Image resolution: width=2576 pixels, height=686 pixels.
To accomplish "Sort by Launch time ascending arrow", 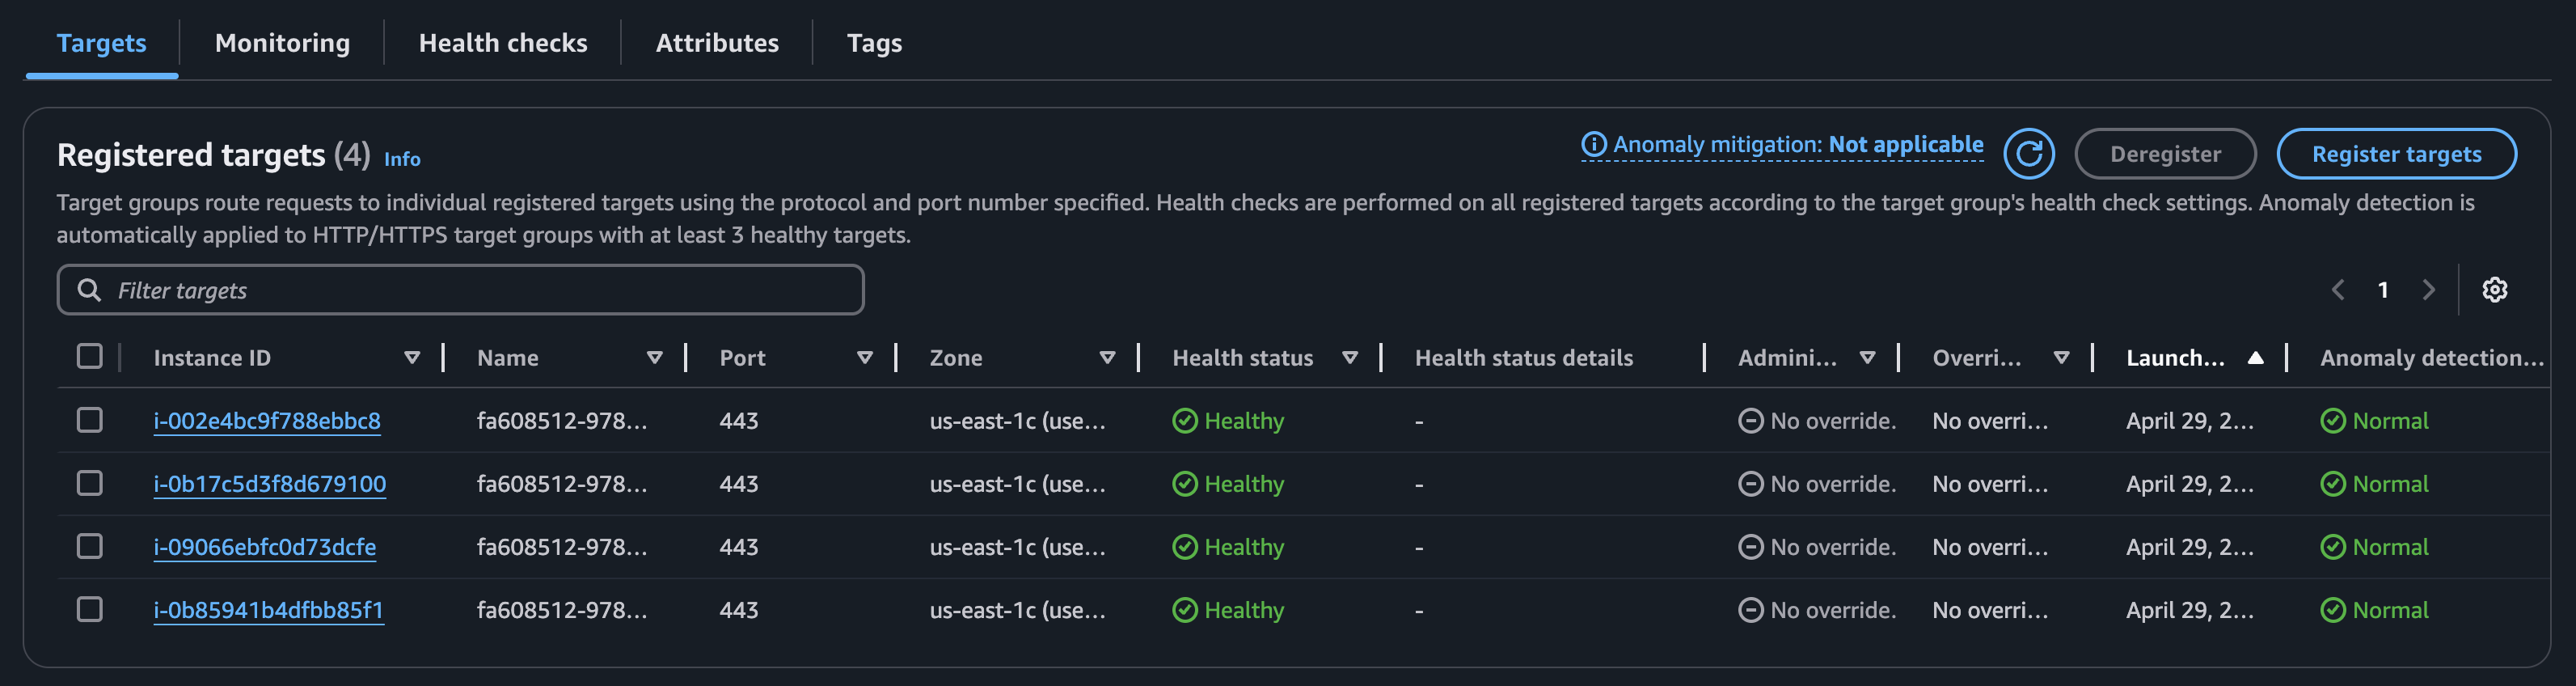I will 2255,358.
